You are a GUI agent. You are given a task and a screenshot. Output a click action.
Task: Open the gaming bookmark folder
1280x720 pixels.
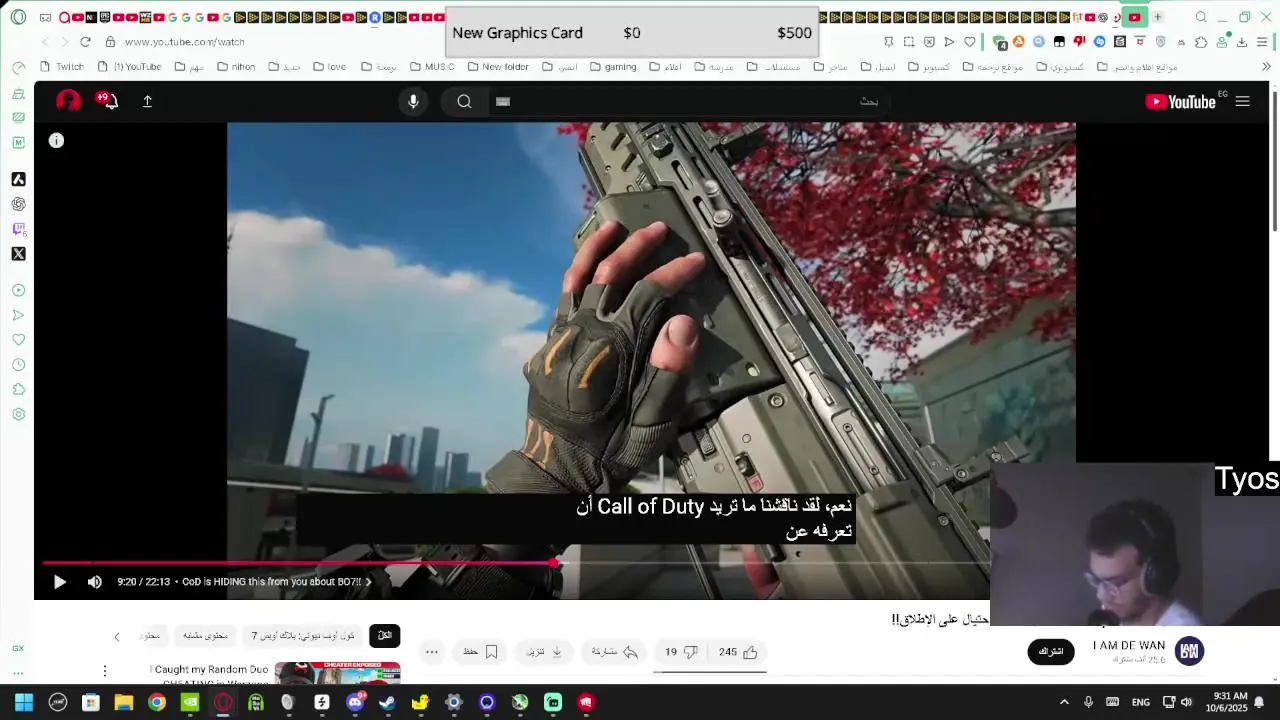pos(612,67)
